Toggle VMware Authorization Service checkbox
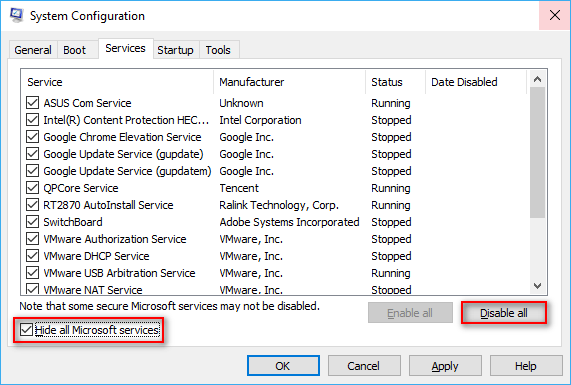Screen dimensions: 571x385 32,239
